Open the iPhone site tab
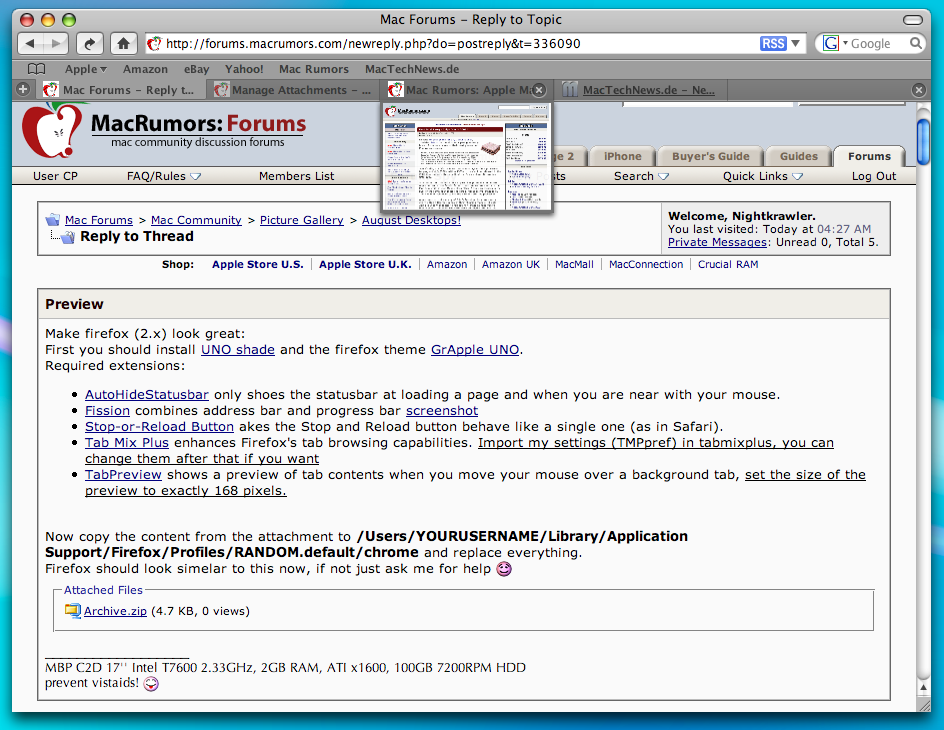944x730 pixels. [623, 156]
